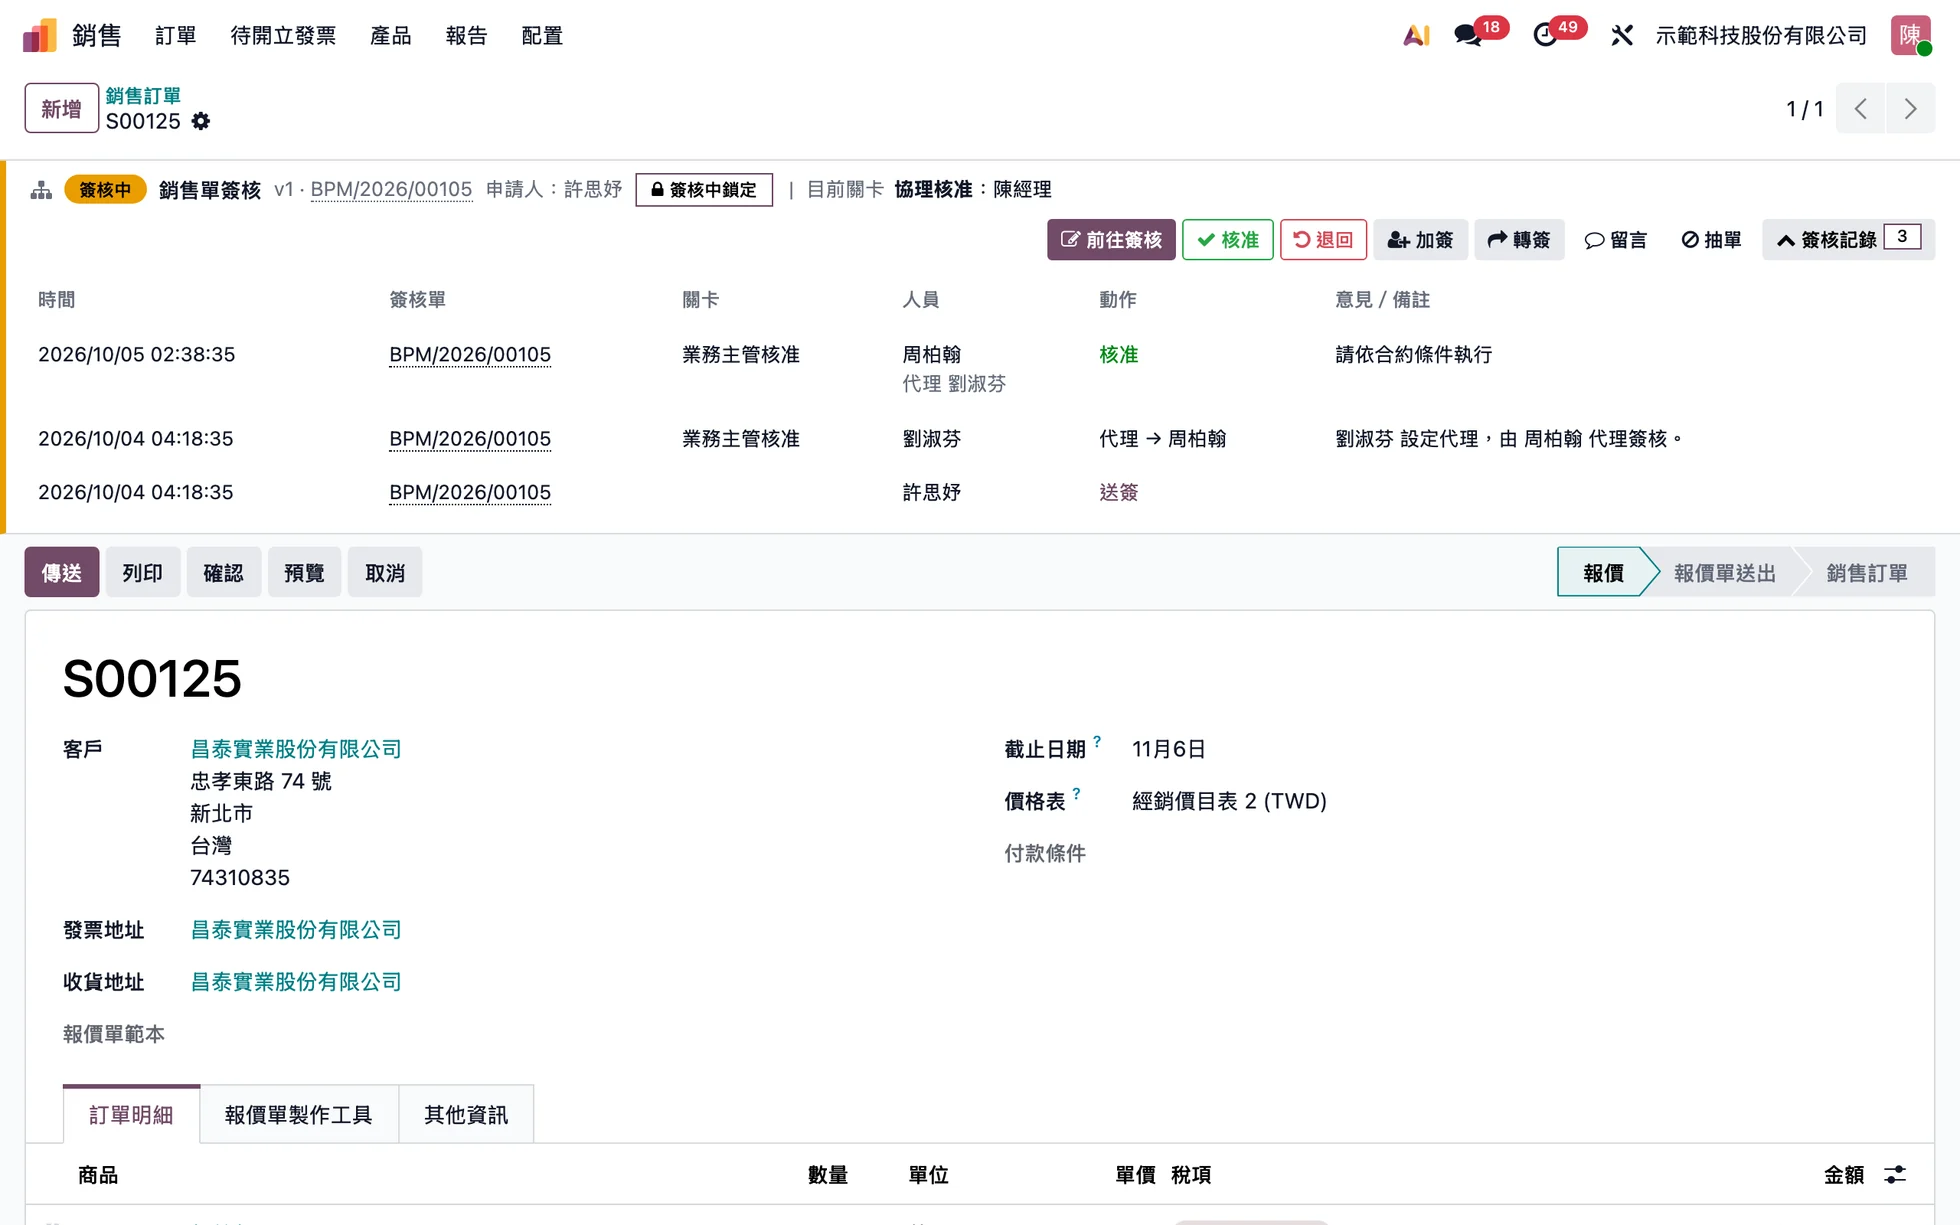Click the 付款條件 field
1960x1225 pixels.
pyautogui.click(x=1045, y=853)
